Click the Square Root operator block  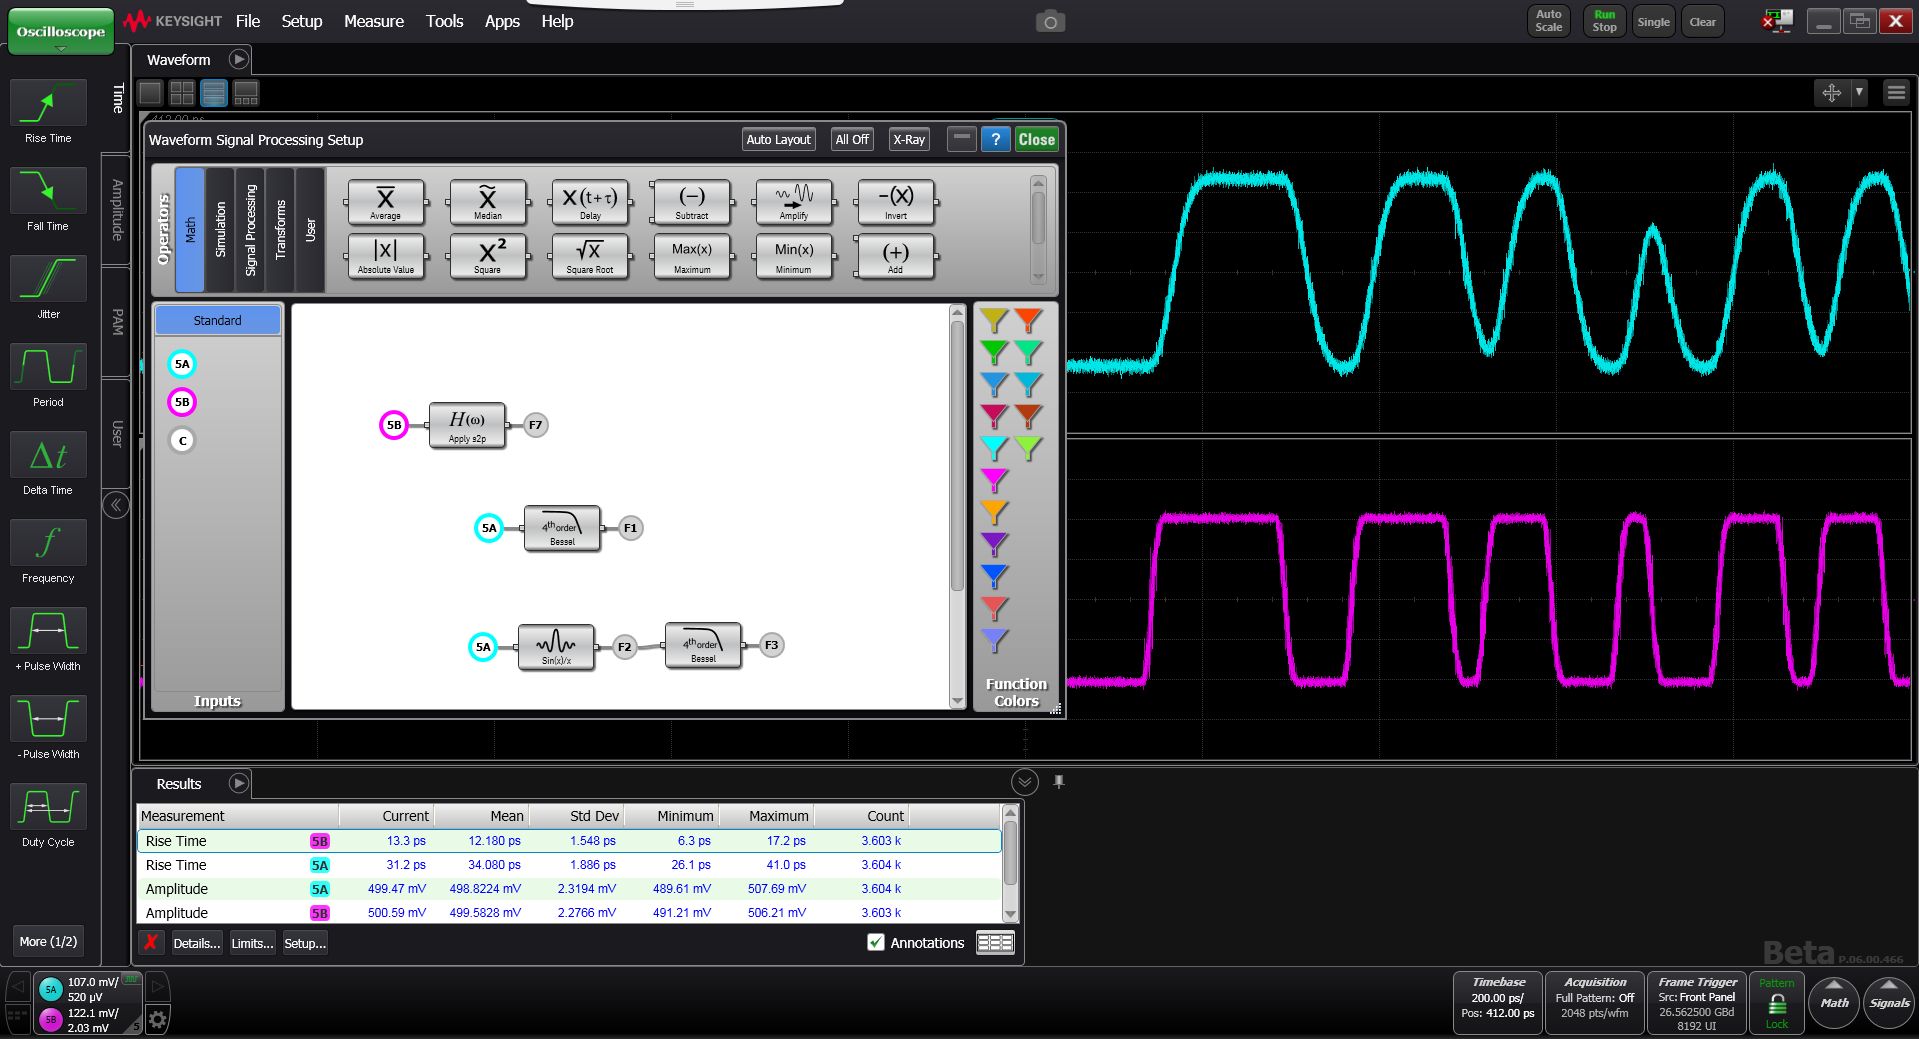(589, 256)
